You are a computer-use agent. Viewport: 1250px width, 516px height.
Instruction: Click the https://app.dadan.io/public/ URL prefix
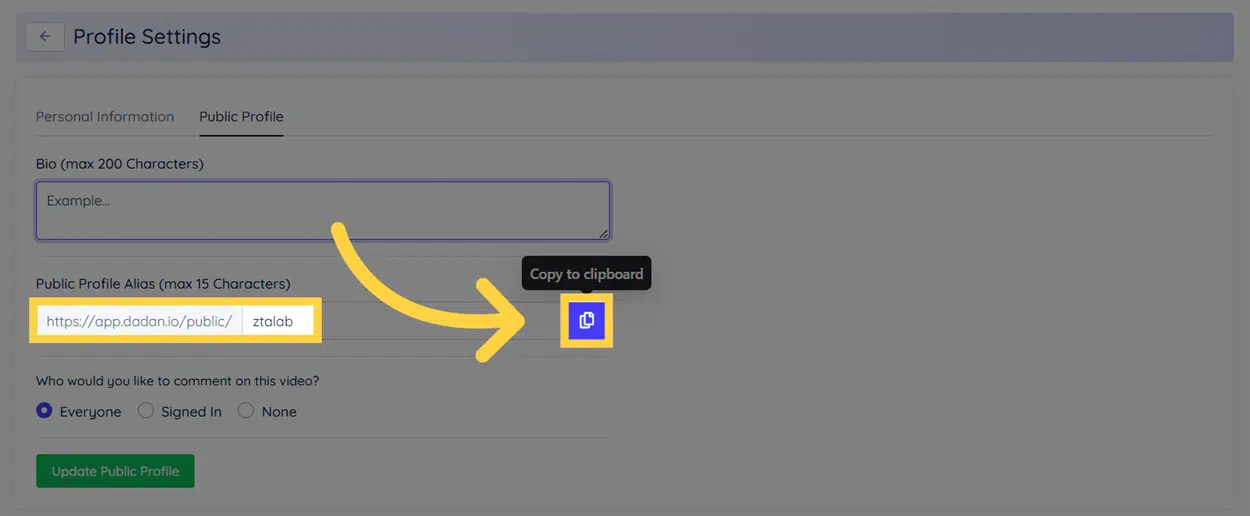pyautogui.click(x=139, y=321)
